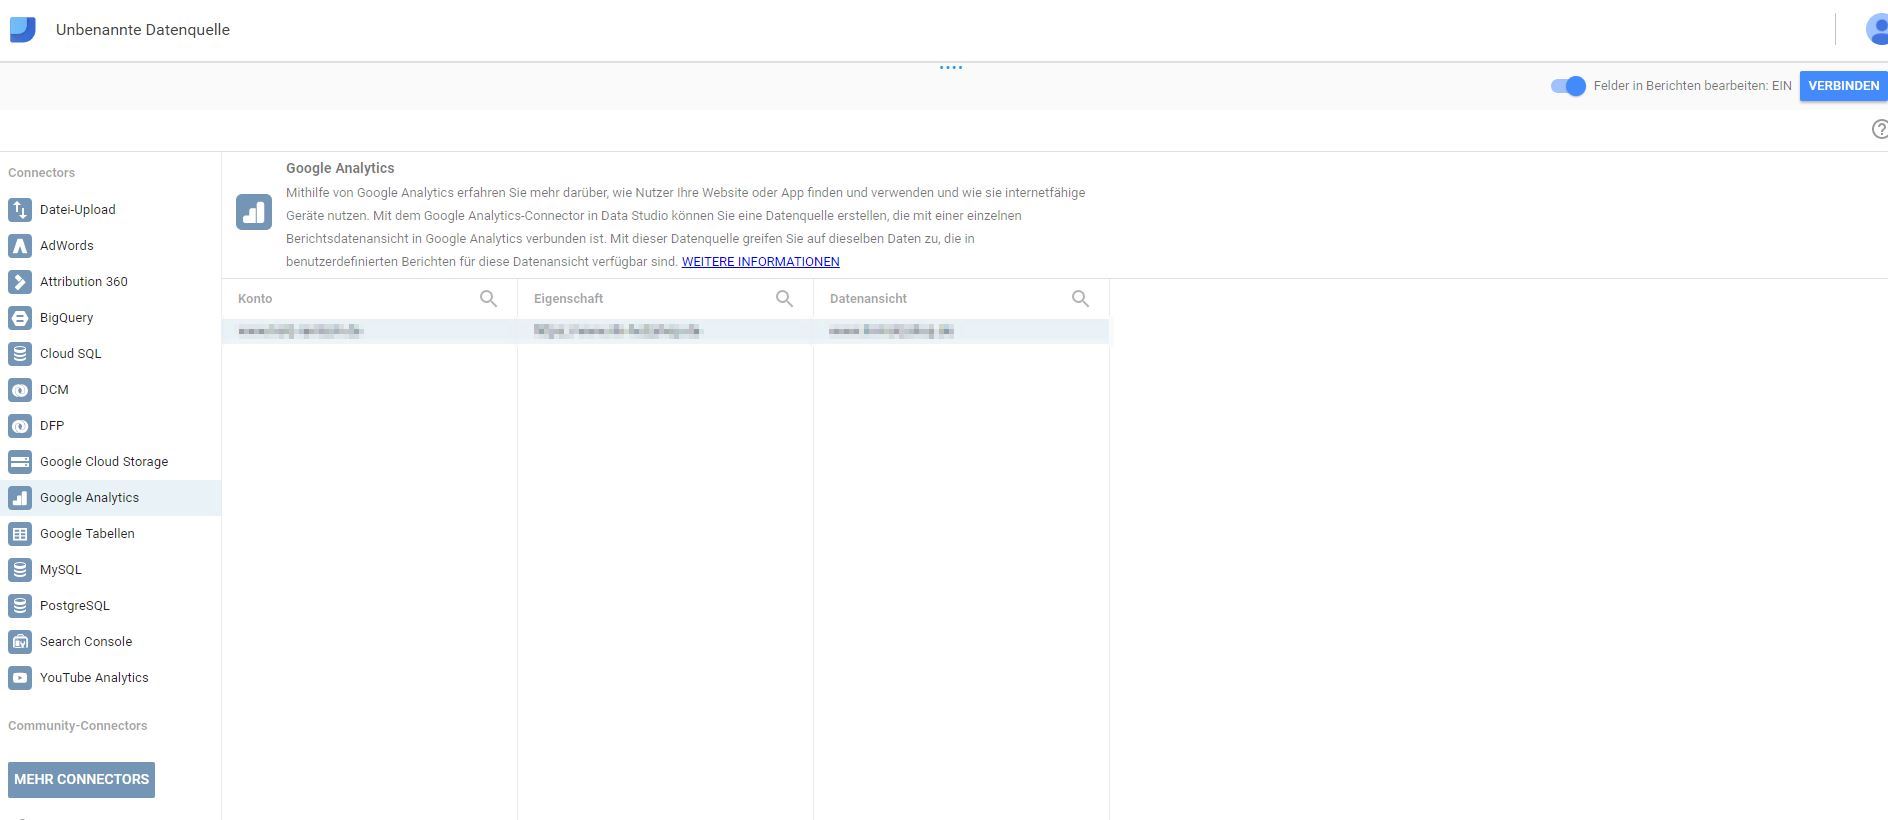Viewport: 1888px width, 820px height.
Task: Click the Datei-Upload connector icon
Action: [x=20, y=210]
